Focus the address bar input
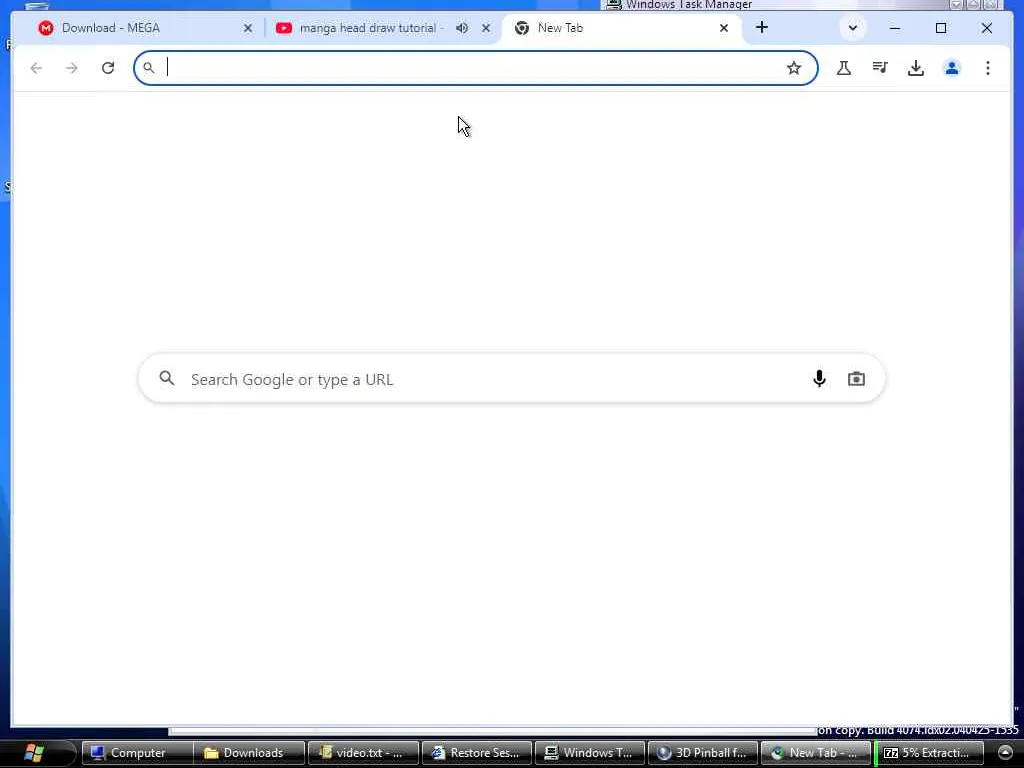This screenshot has height=768, width=1024. (473, 68)
